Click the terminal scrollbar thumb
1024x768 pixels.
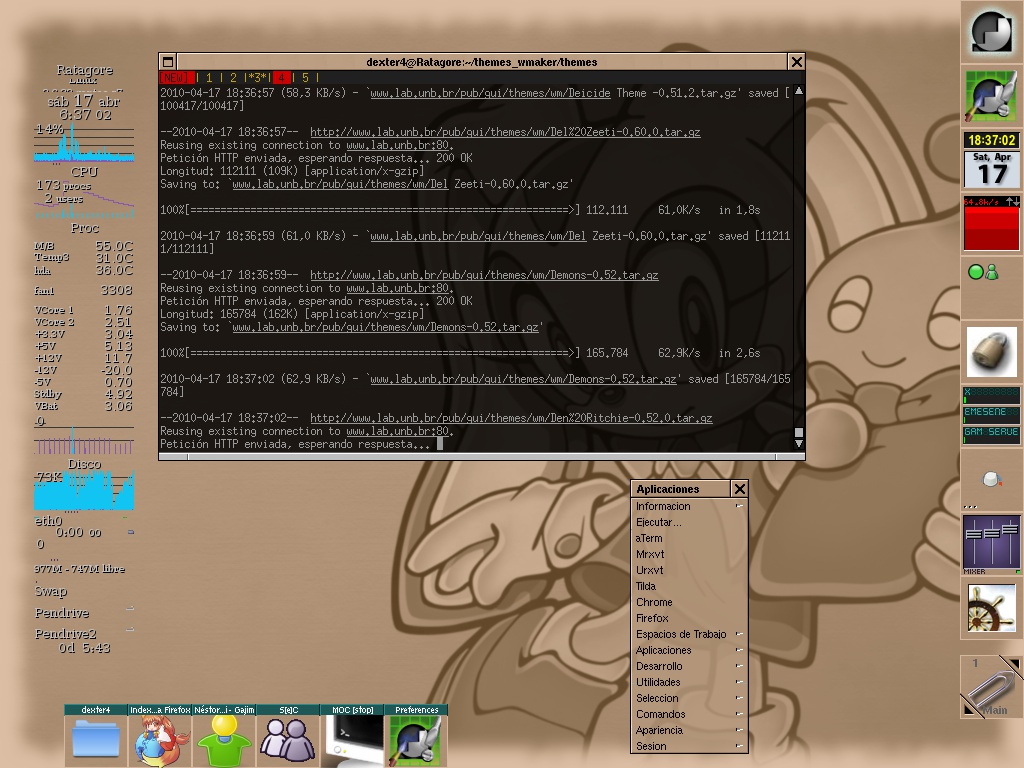tap(798, 432)
